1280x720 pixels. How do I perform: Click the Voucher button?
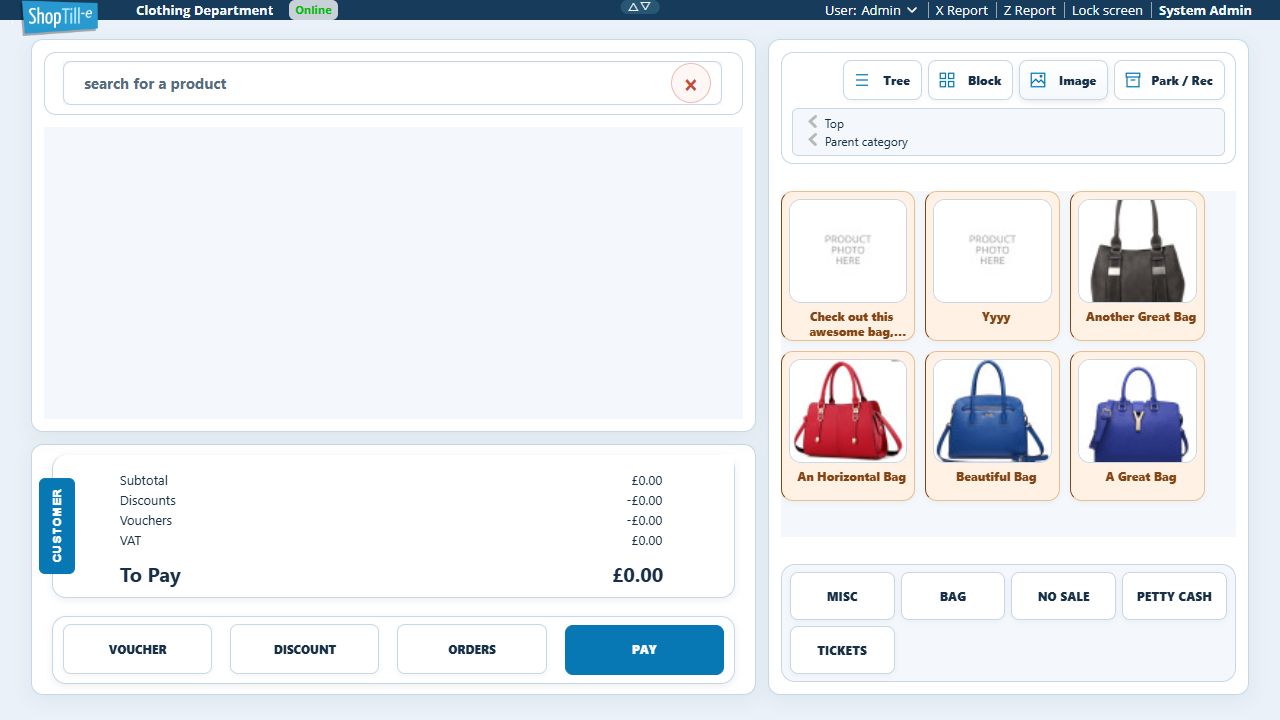138,649
